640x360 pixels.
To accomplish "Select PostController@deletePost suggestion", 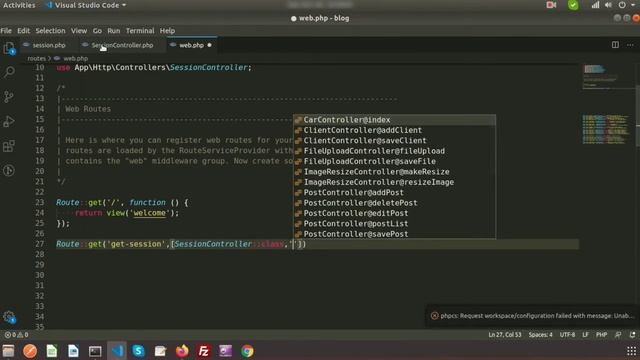I will tap(394, 203).
